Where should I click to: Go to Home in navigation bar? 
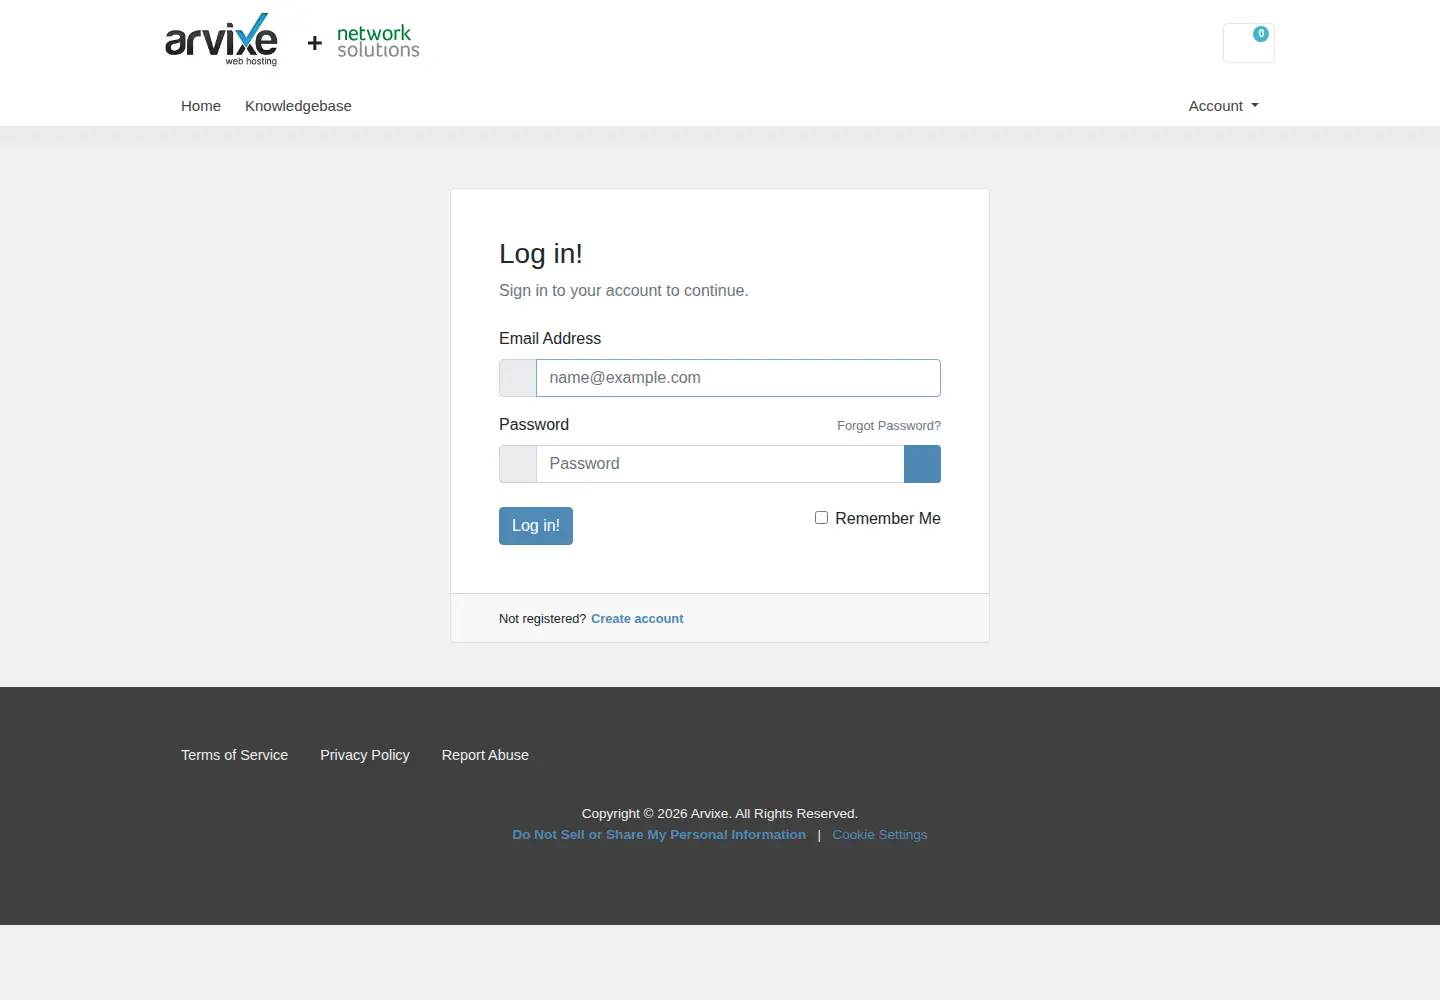point(201,106)
